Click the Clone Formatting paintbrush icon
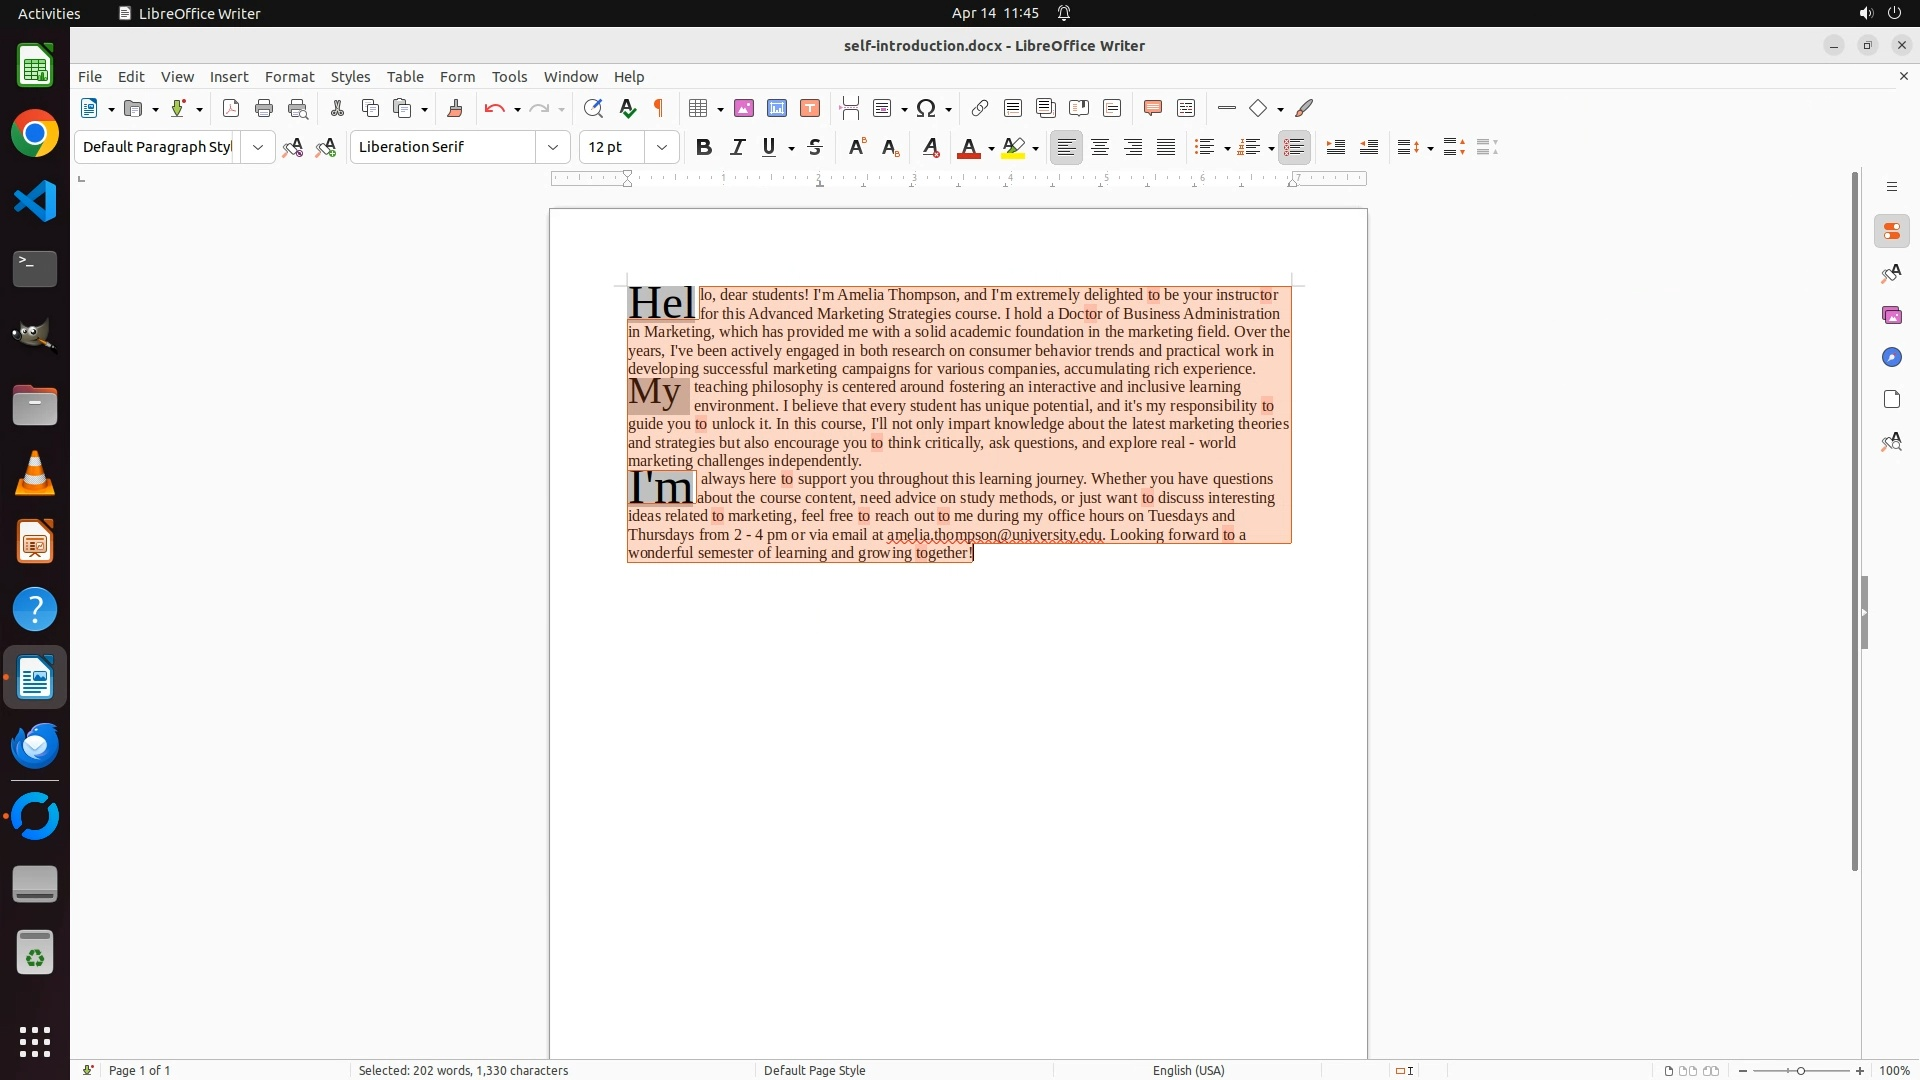This screenshot has height=1080, width=1920. tap(455, 108)
